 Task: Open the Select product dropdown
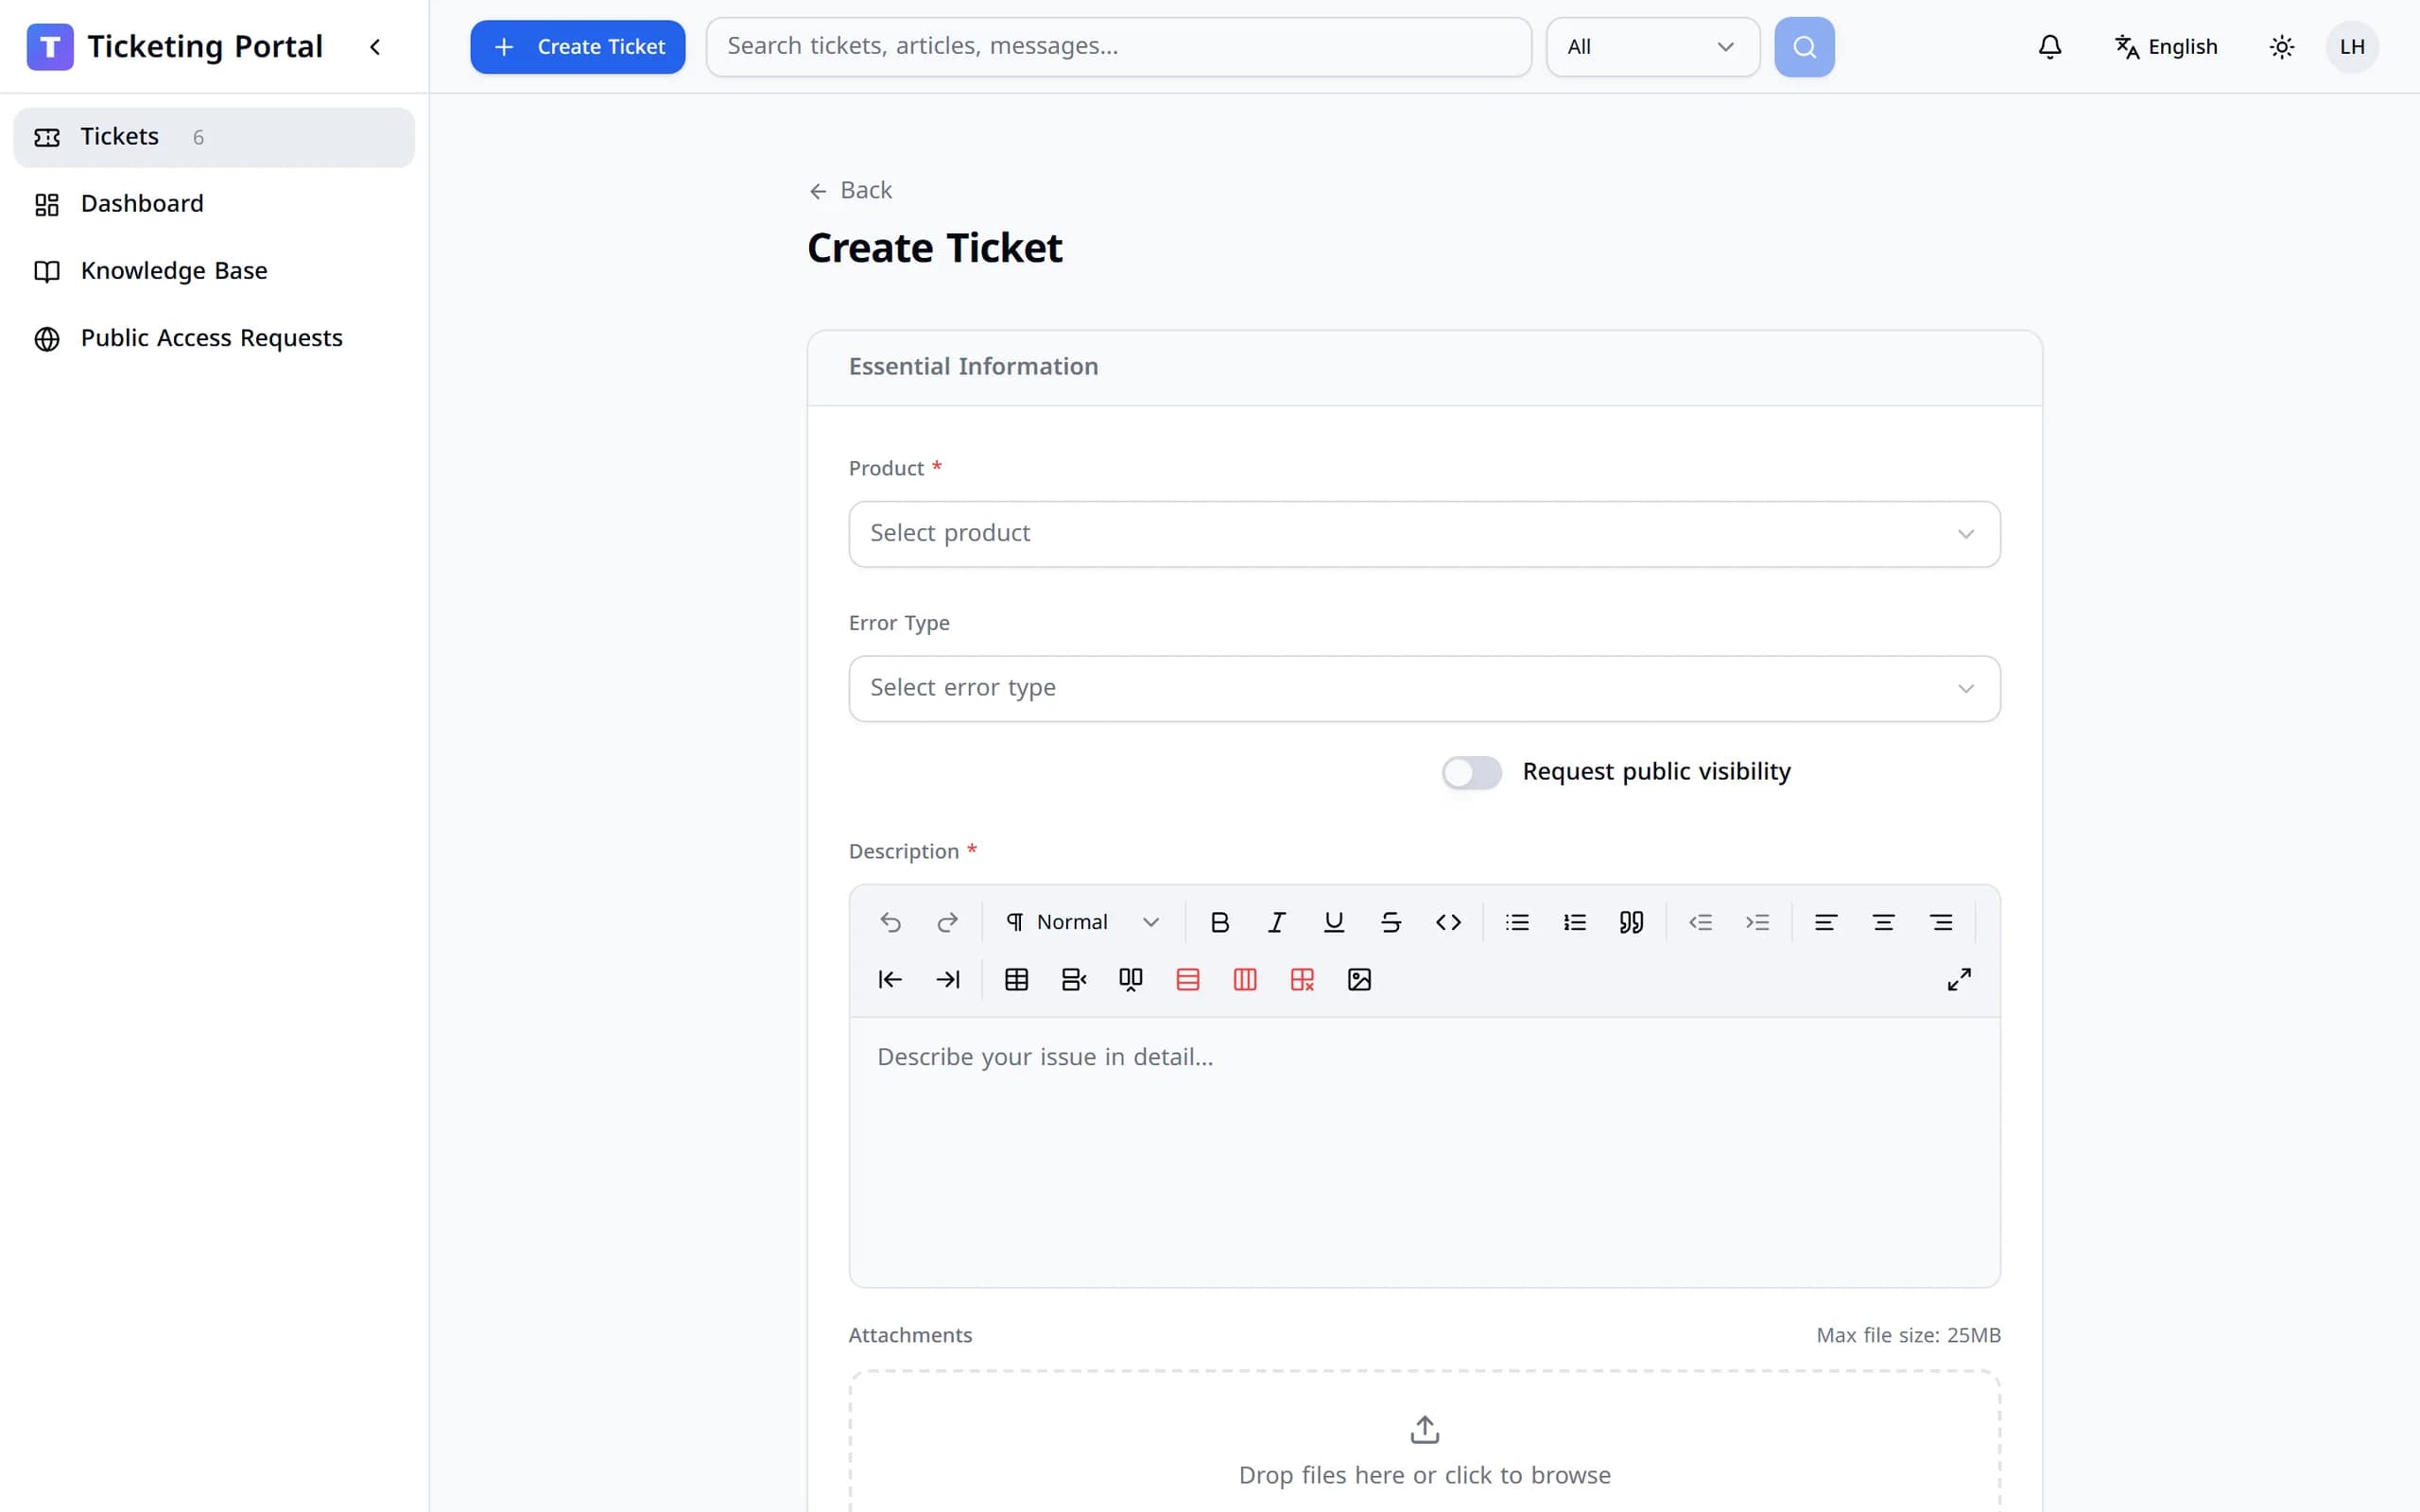(1424, 534)
